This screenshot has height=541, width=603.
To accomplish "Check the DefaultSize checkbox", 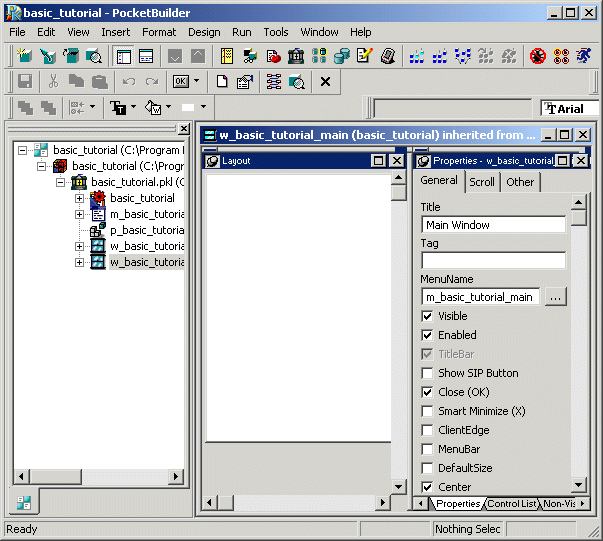I will (x=427, y=468).
